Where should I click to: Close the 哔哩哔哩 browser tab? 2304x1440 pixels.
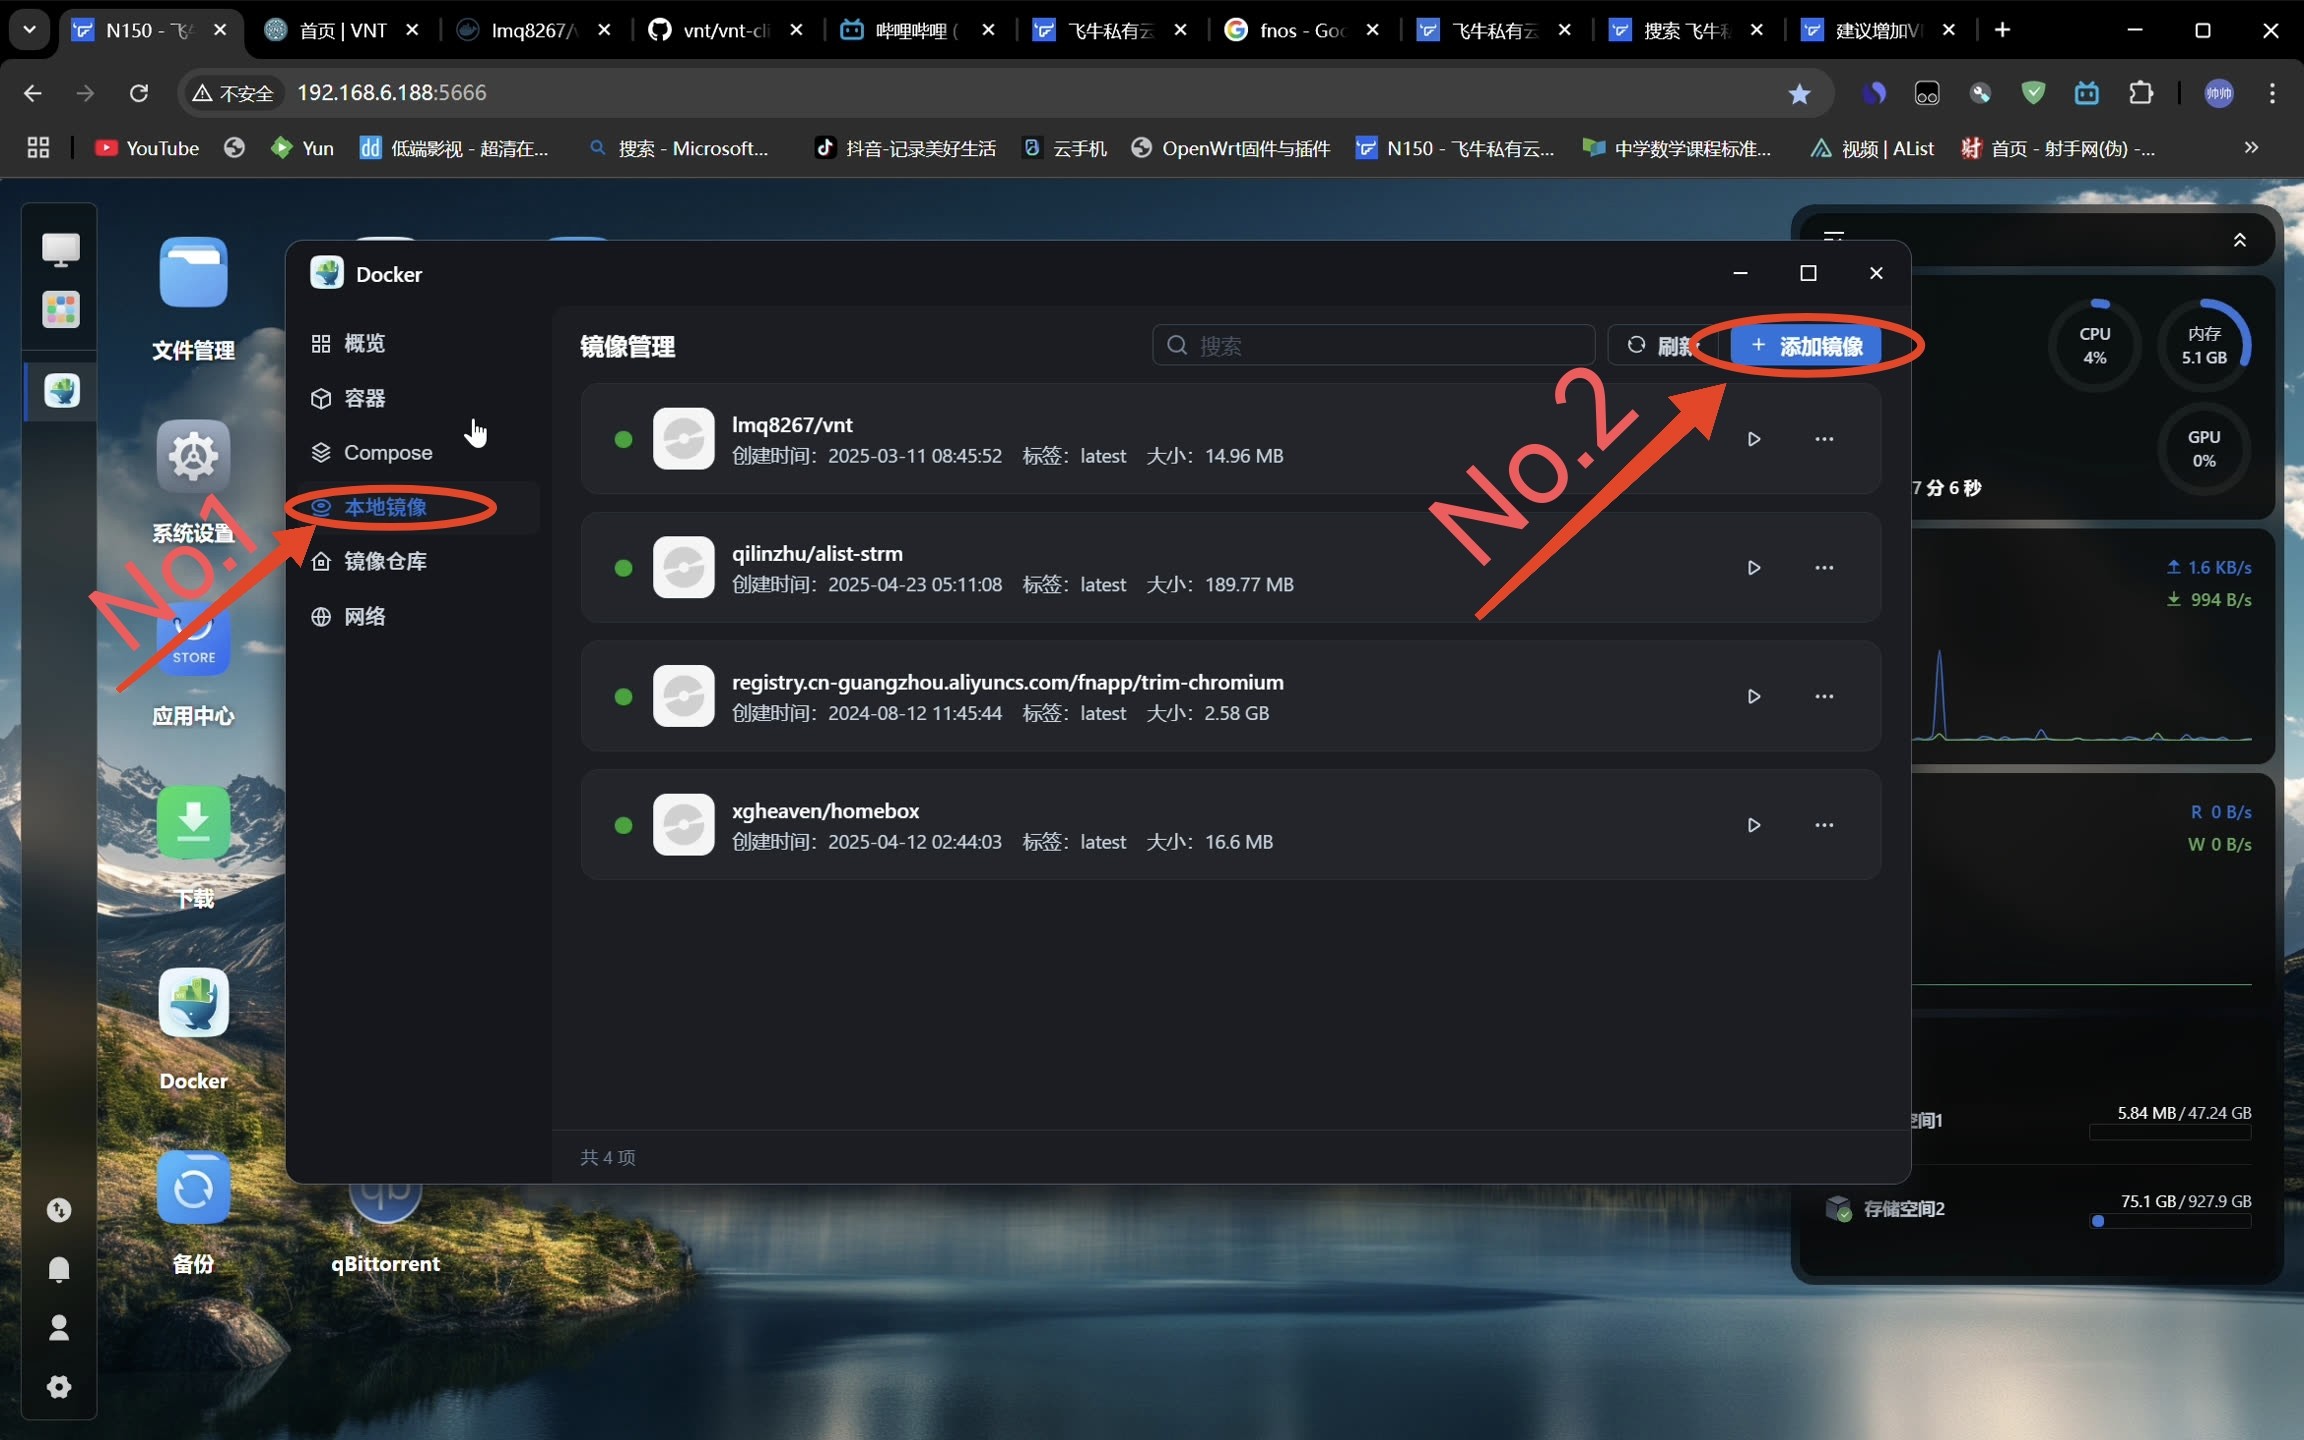[988, 30]
